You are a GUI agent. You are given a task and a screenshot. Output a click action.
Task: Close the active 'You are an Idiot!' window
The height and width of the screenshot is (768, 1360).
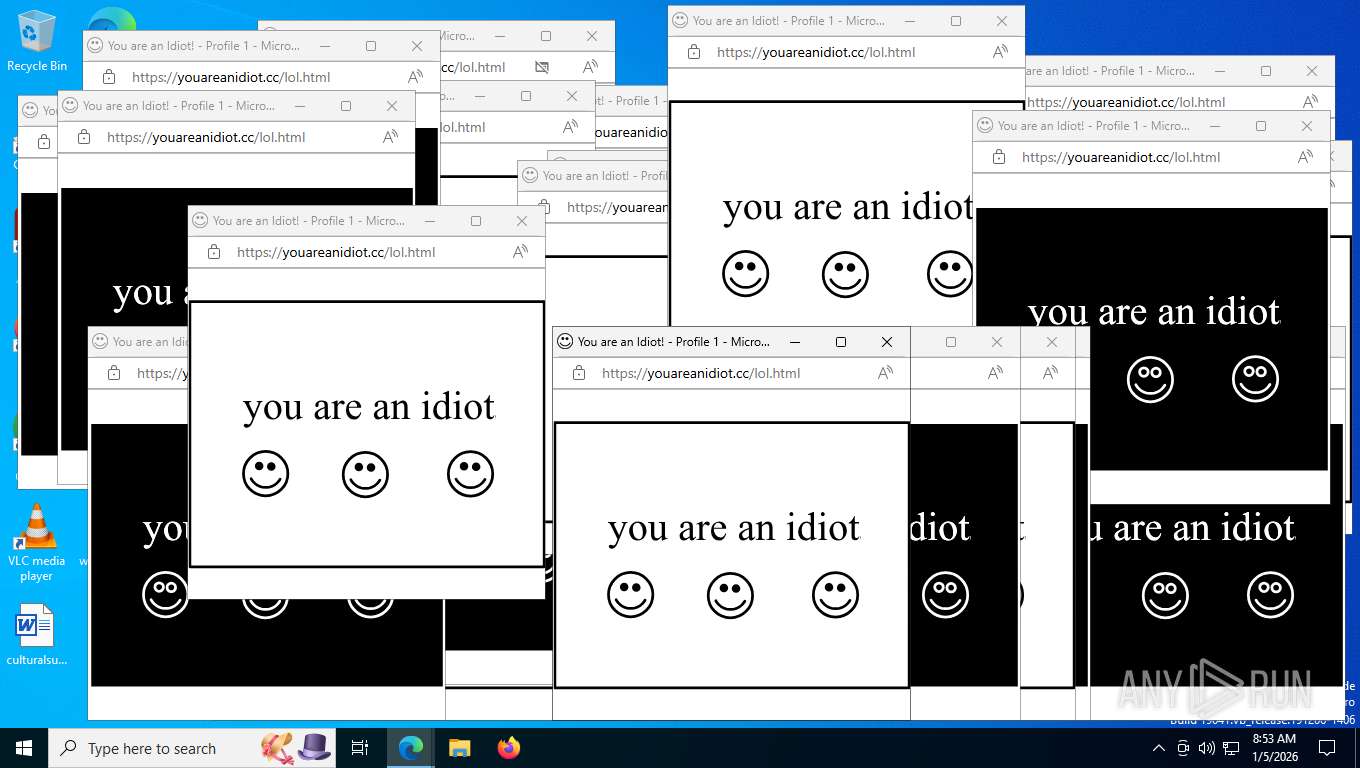coord(887,341)
